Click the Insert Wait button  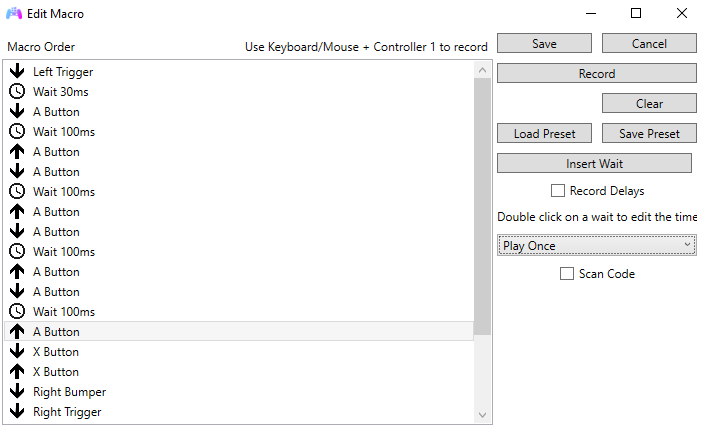pos(594,164)
